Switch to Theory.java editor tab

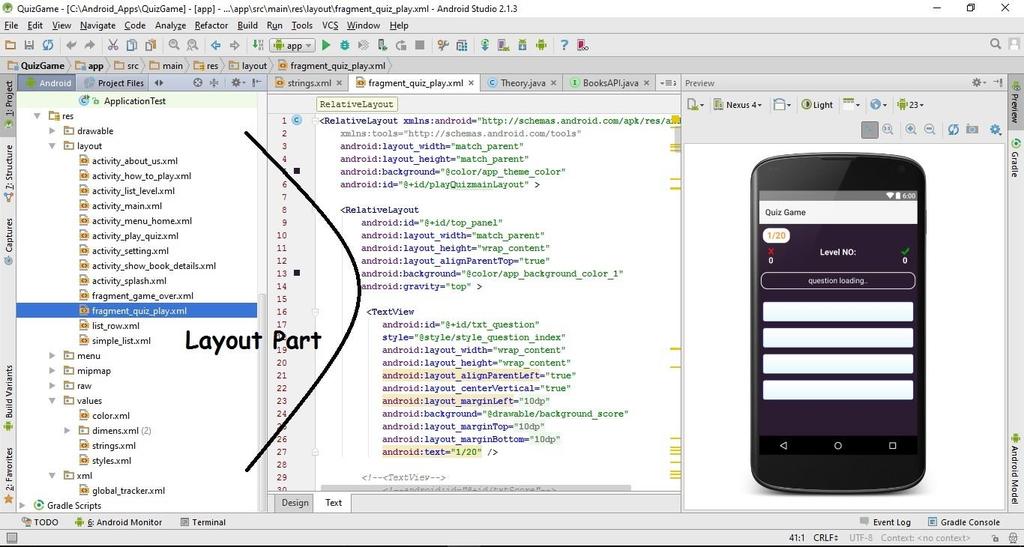click(x=522, y=83)
